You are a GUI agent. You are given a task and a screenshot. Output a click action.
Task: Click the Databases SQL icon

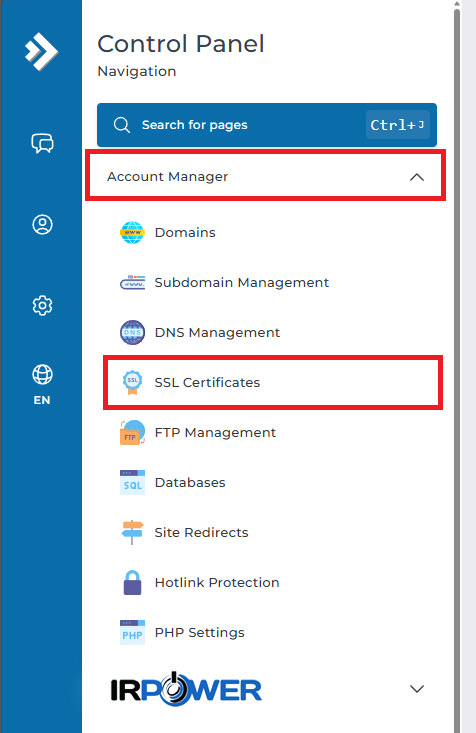pyautogui.click(x=132, y=482)
